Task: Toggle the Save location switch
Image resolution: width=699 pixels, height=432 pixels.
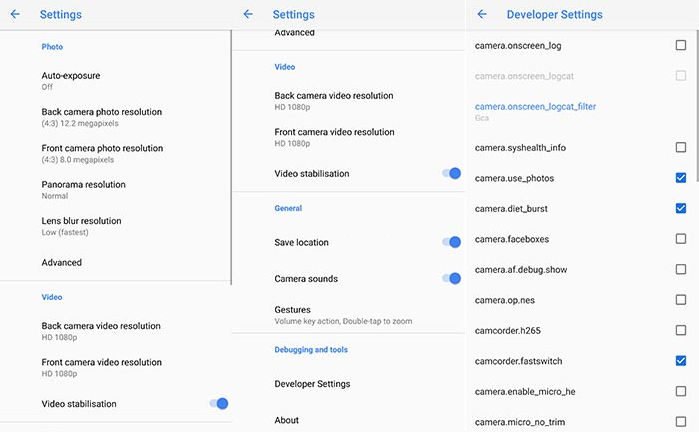Action: point(451,242)
